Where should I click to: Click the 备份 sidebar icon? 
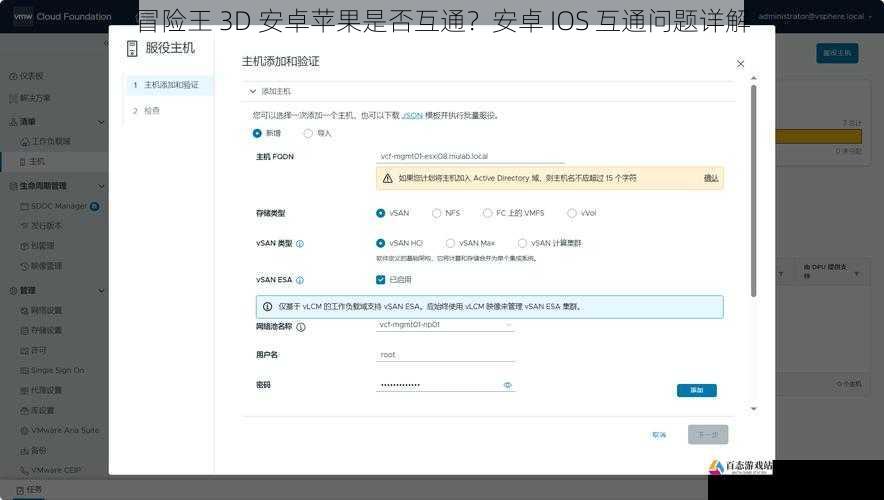24,450
